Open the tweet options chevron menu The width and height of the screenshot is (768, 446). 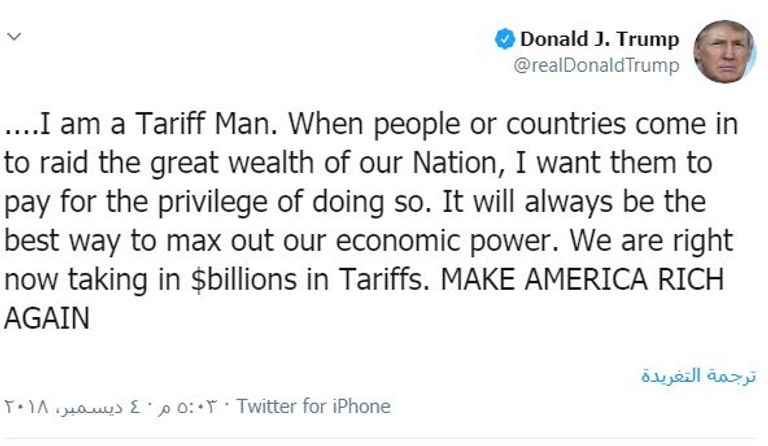coord(13,38)
